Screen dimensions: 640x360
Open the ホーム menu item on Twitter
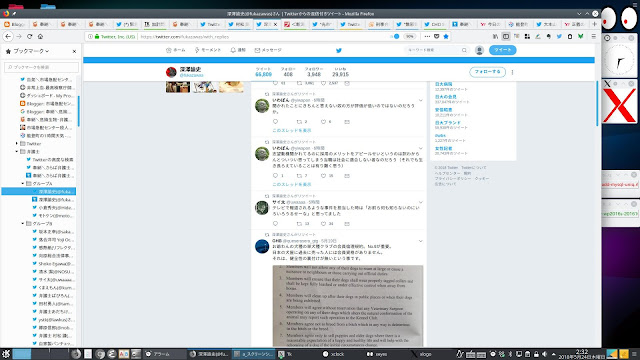pos(176,50)
